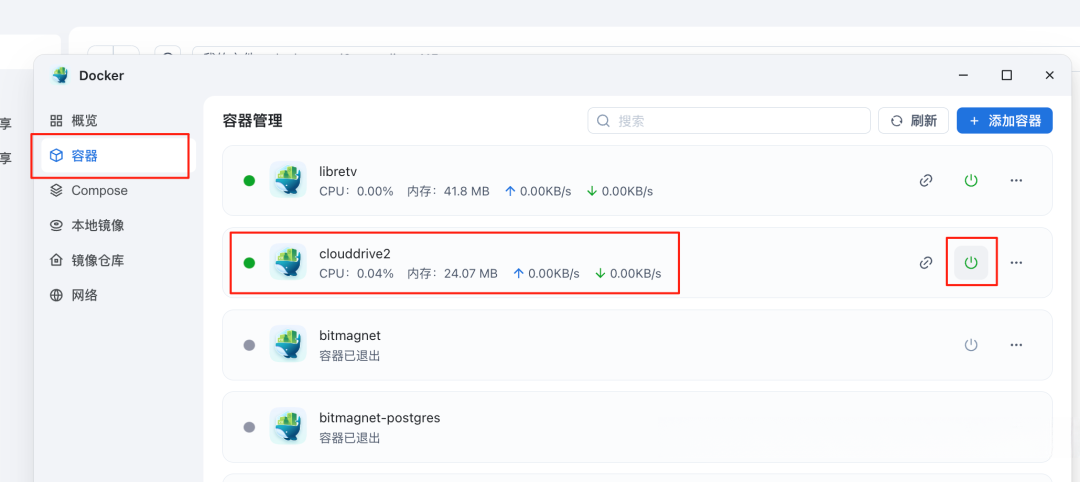
Task: Toggle power for libretv container
Action: pos(971,180)
